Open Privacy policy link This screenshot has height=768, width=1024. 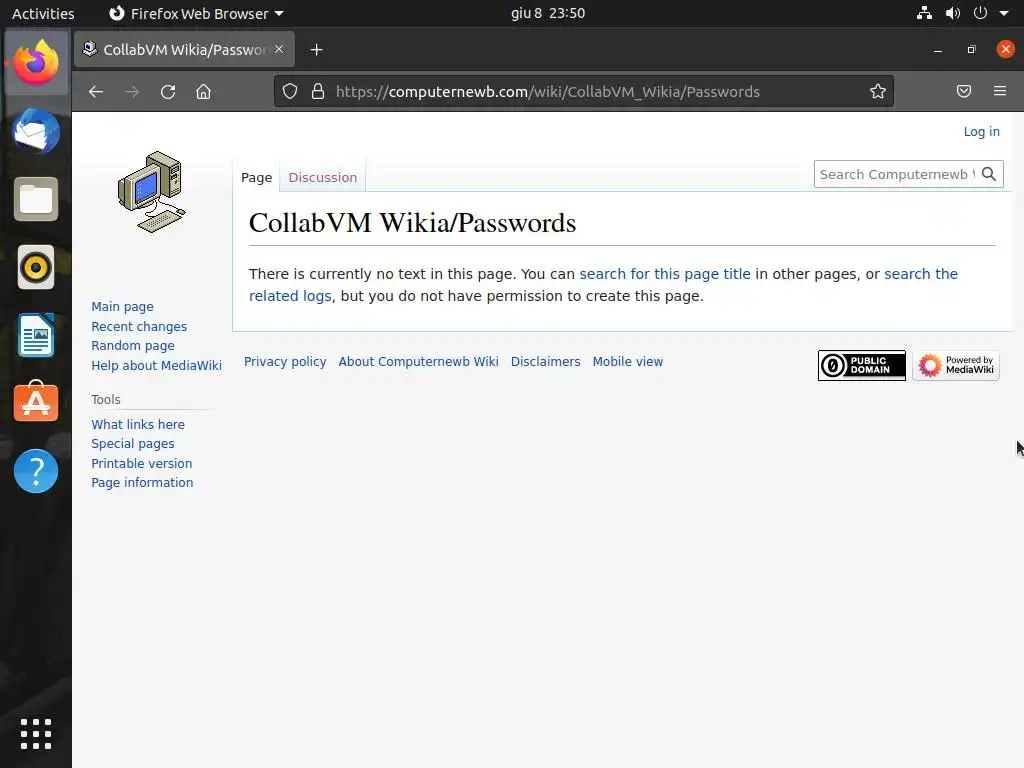tap(285, 361)
